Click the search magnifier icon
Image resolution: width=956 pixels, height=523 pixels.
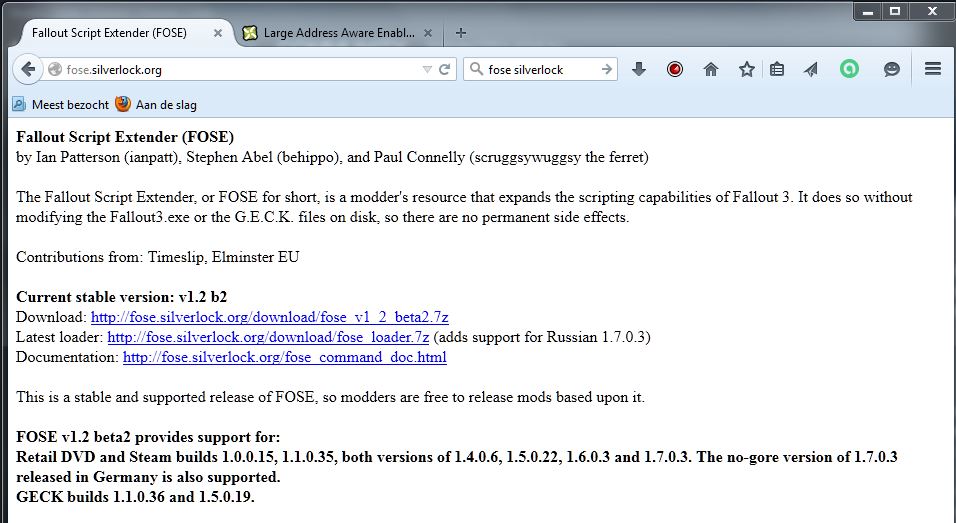tap(476, 69)
